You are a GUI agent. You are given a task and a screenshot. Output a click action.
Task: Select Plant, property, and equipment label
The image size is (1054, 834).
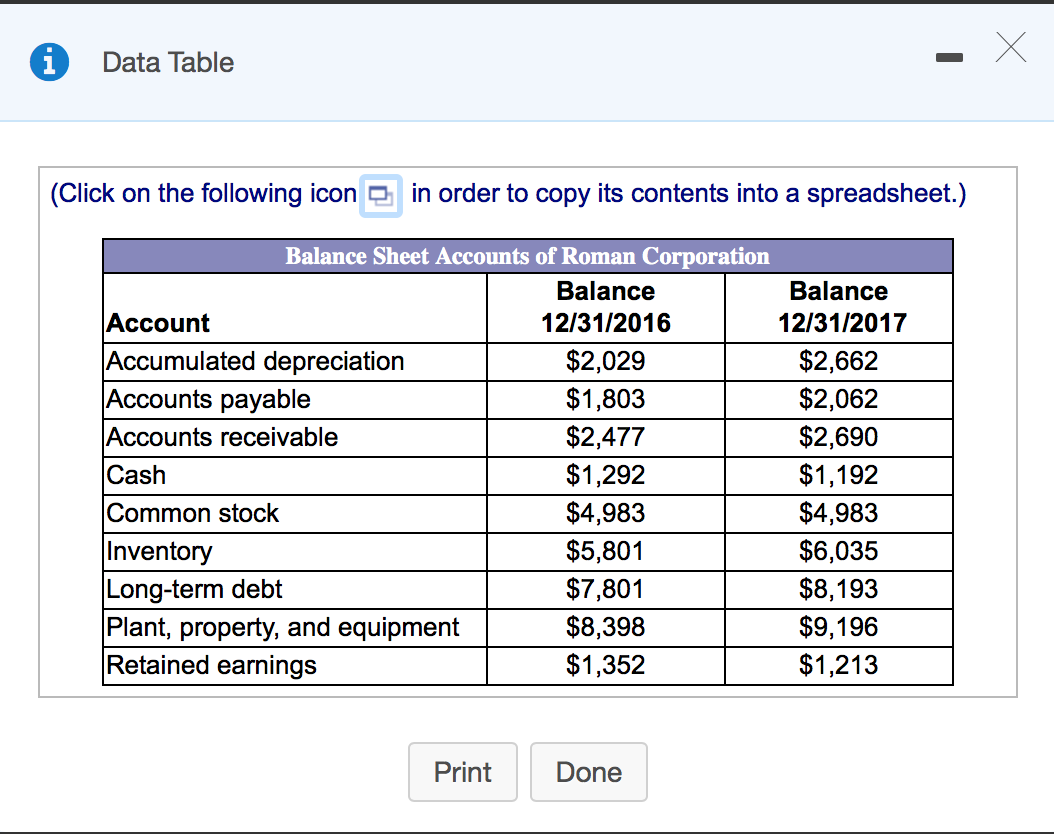282,628
